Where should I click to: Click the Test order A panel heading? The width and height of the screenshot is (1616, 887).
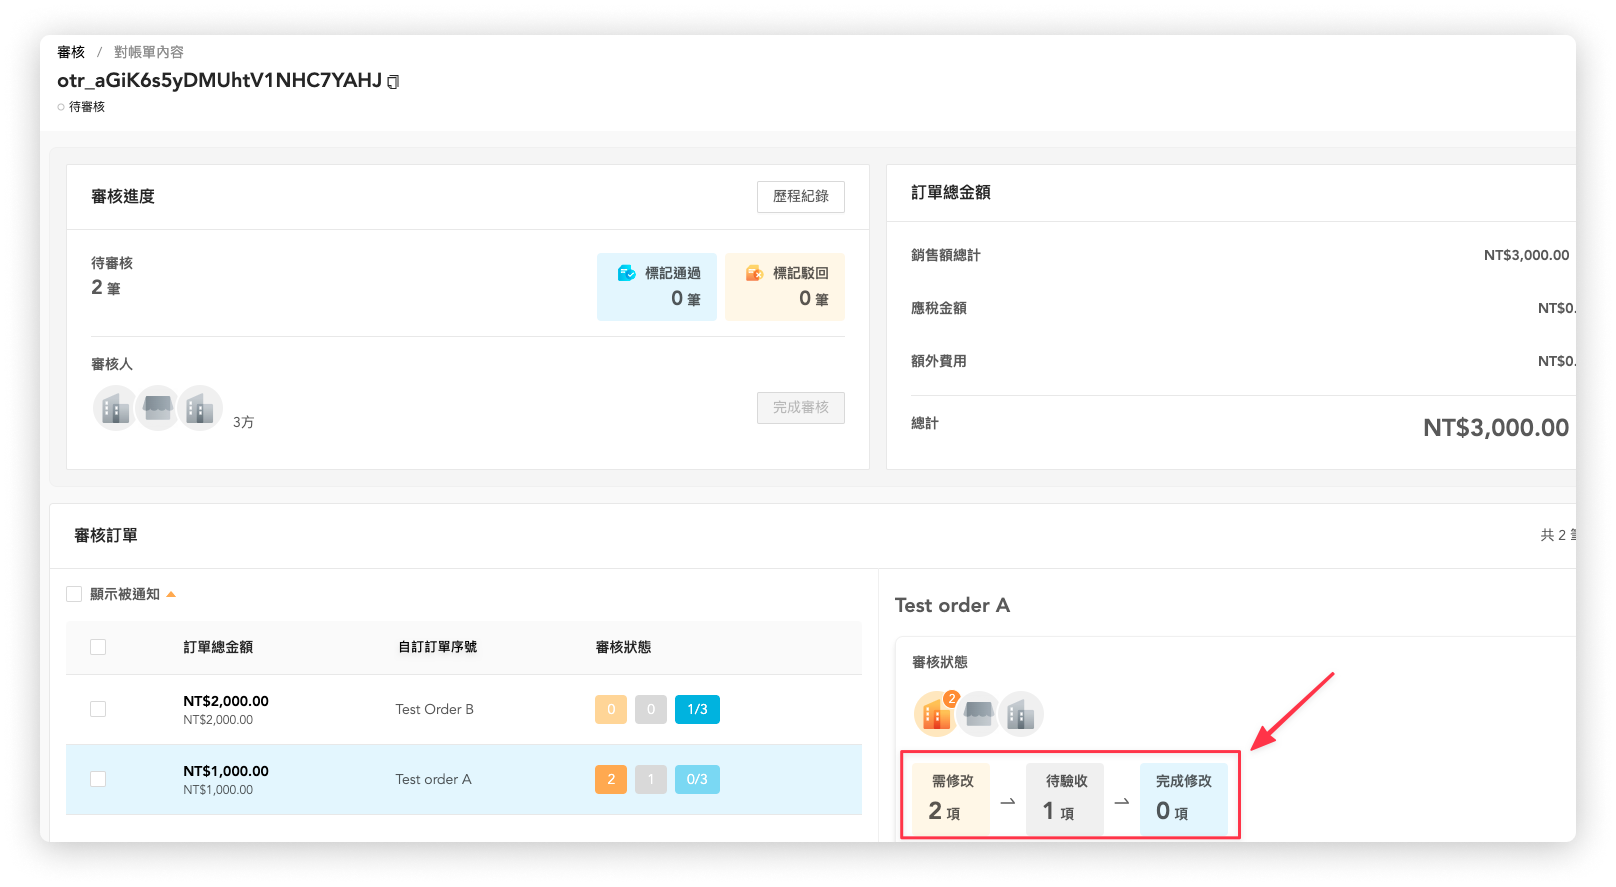[x=952, y=605]
